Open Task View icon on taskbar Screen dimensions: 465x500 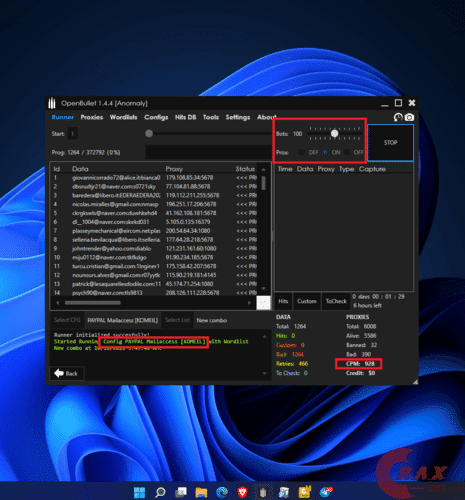[x=181, y=492]
